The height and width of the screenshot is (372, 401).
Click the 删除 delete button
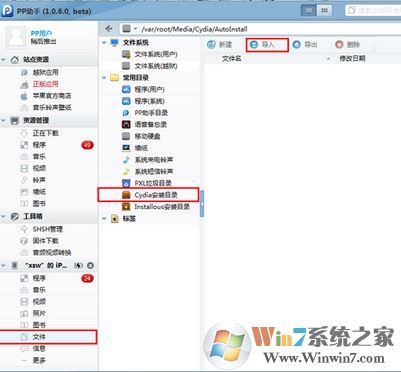348,44
